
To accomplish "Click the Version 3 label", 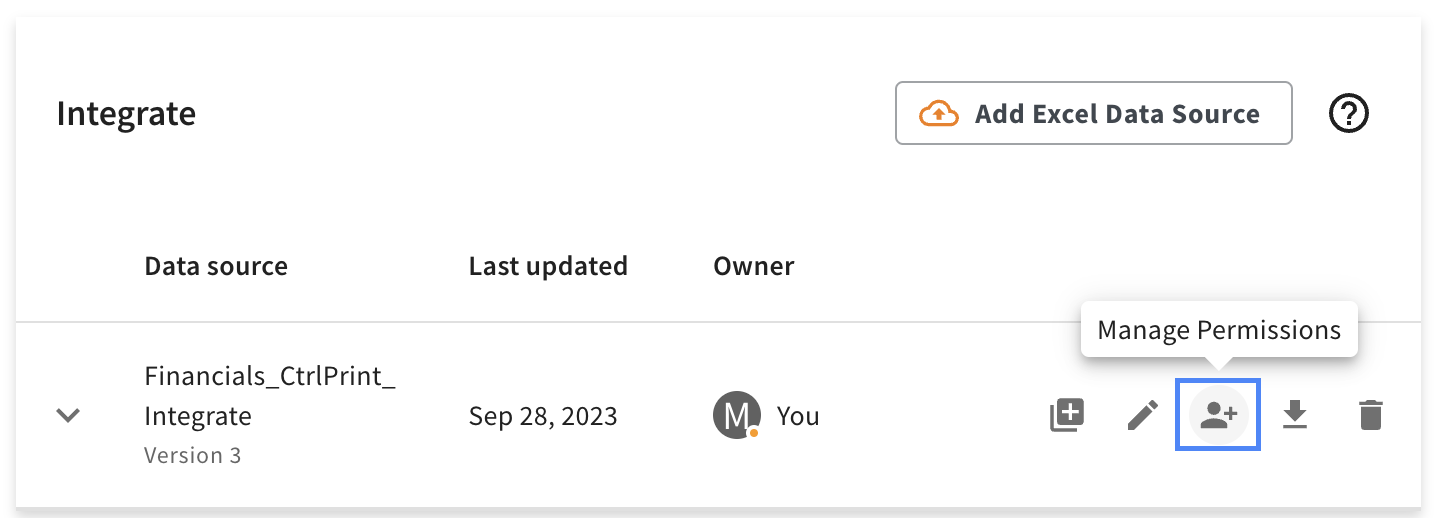I will pyautogui.click(x=193, y=455).
